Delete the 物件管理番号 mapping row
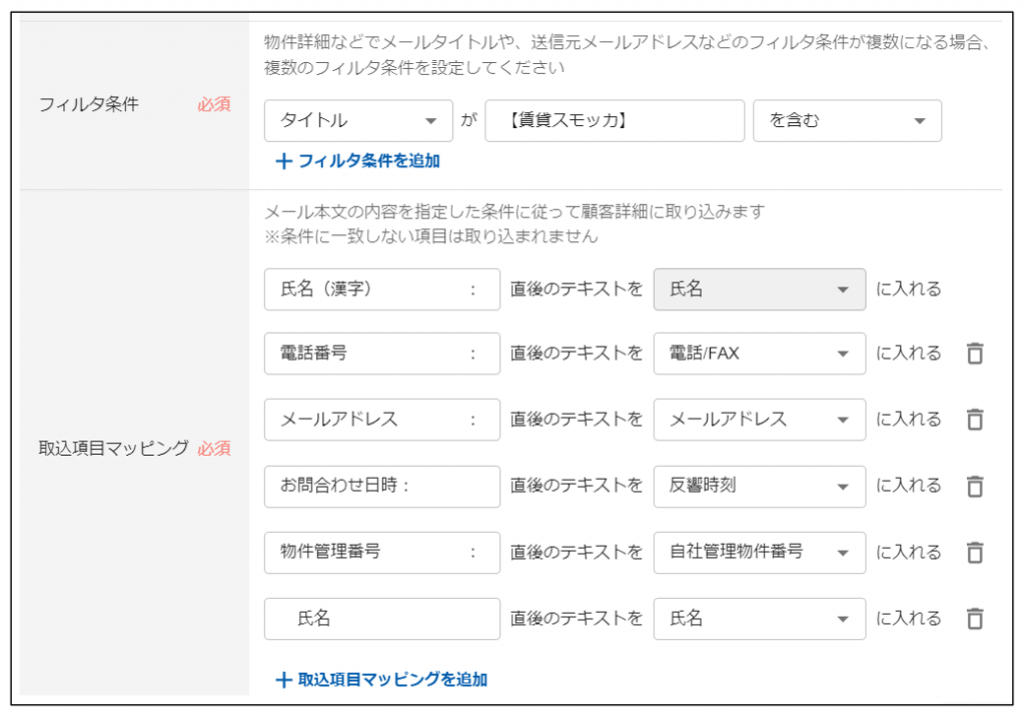Screen dimensions: 1024x717 (x=975, y=552)
